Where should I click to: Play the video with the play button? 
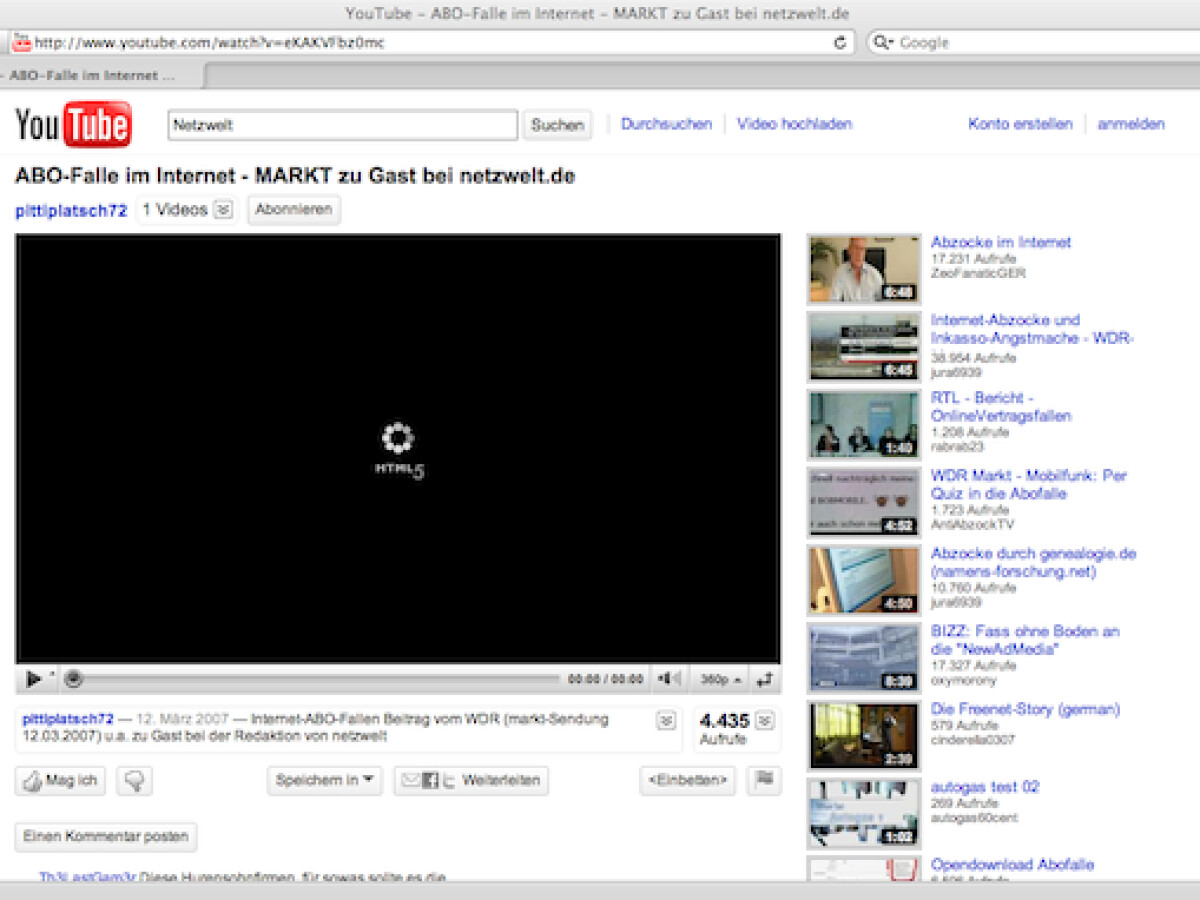click(33, 679)
